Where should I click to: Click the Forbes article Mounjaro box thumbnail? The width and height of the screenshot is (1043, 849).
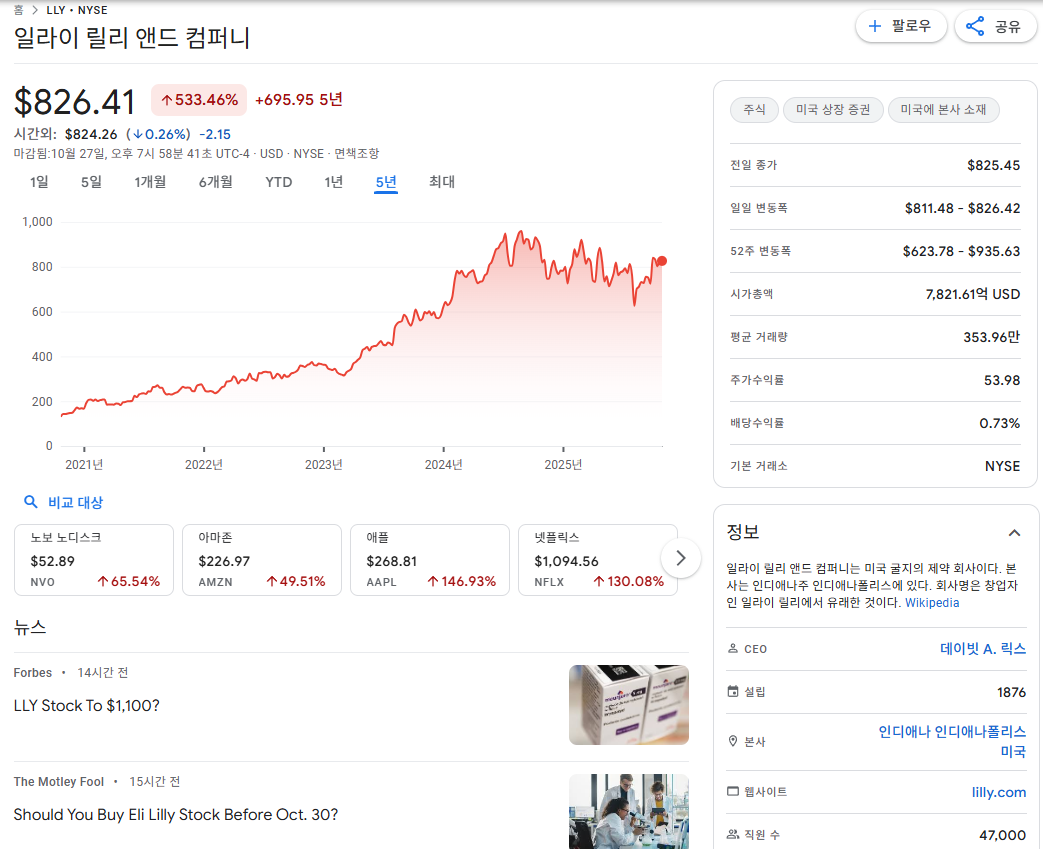629,705
